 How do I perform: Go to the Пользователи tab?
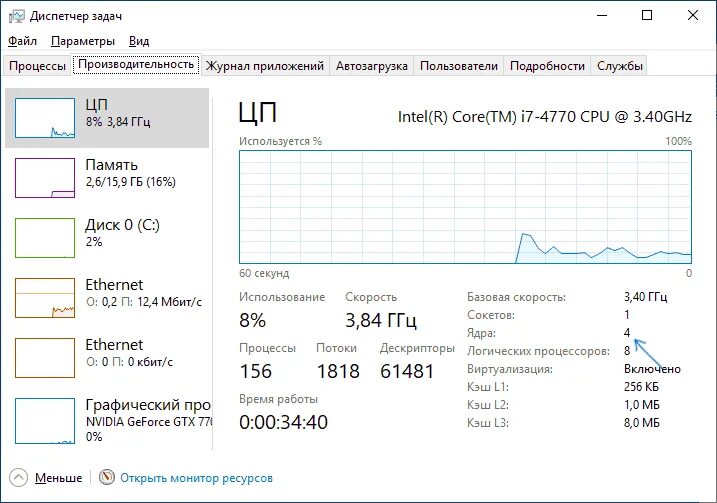[459, 66]
